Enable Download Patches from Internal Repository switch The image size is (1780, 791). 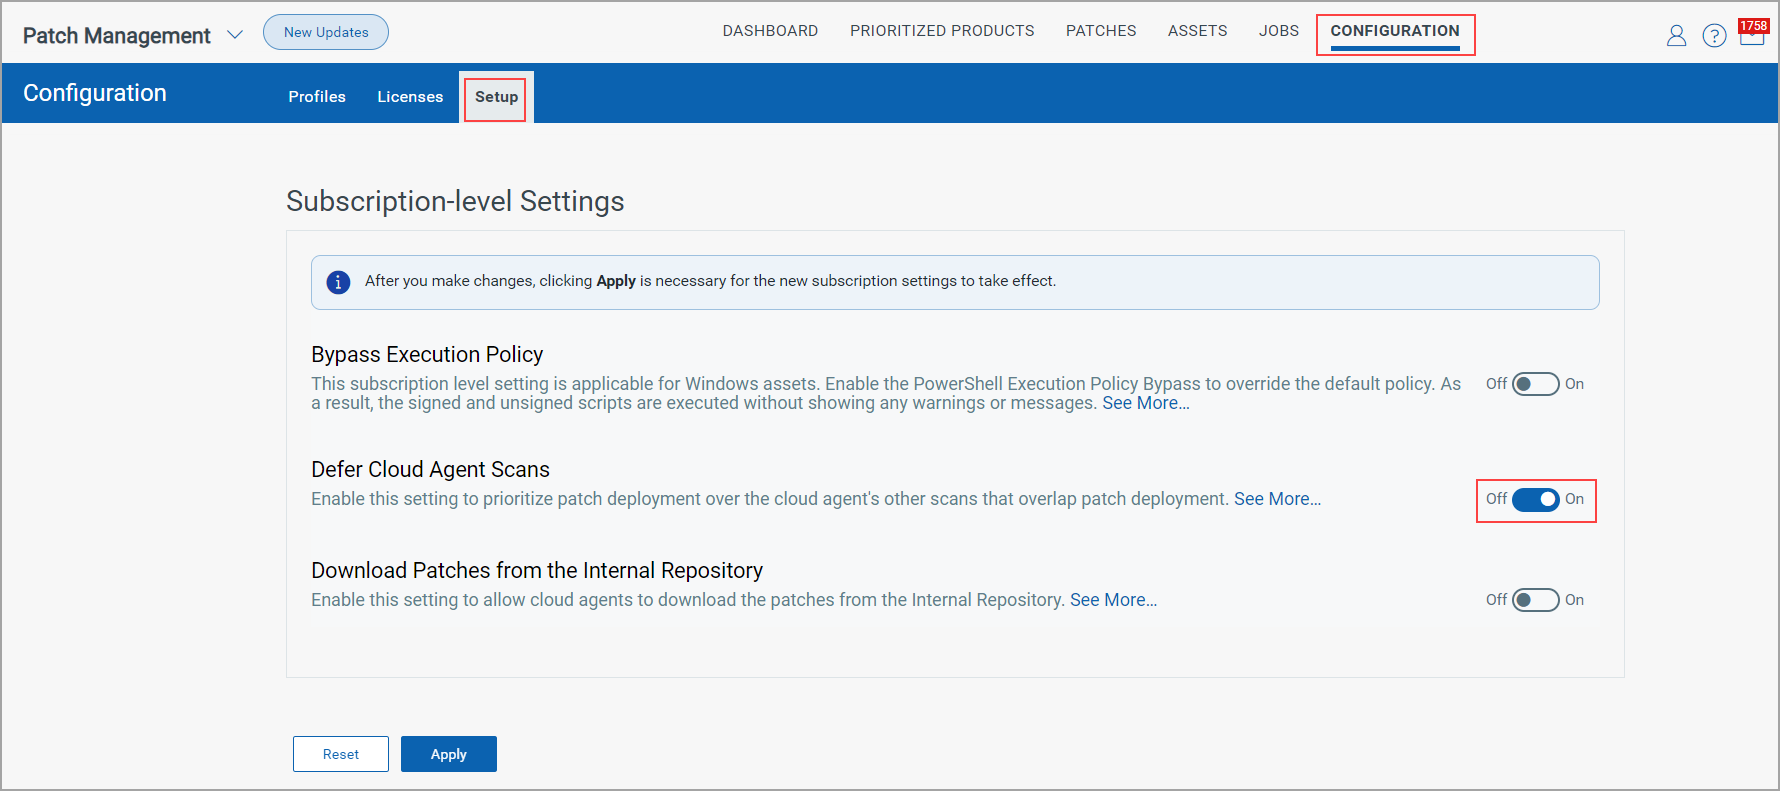(1535, 600)
